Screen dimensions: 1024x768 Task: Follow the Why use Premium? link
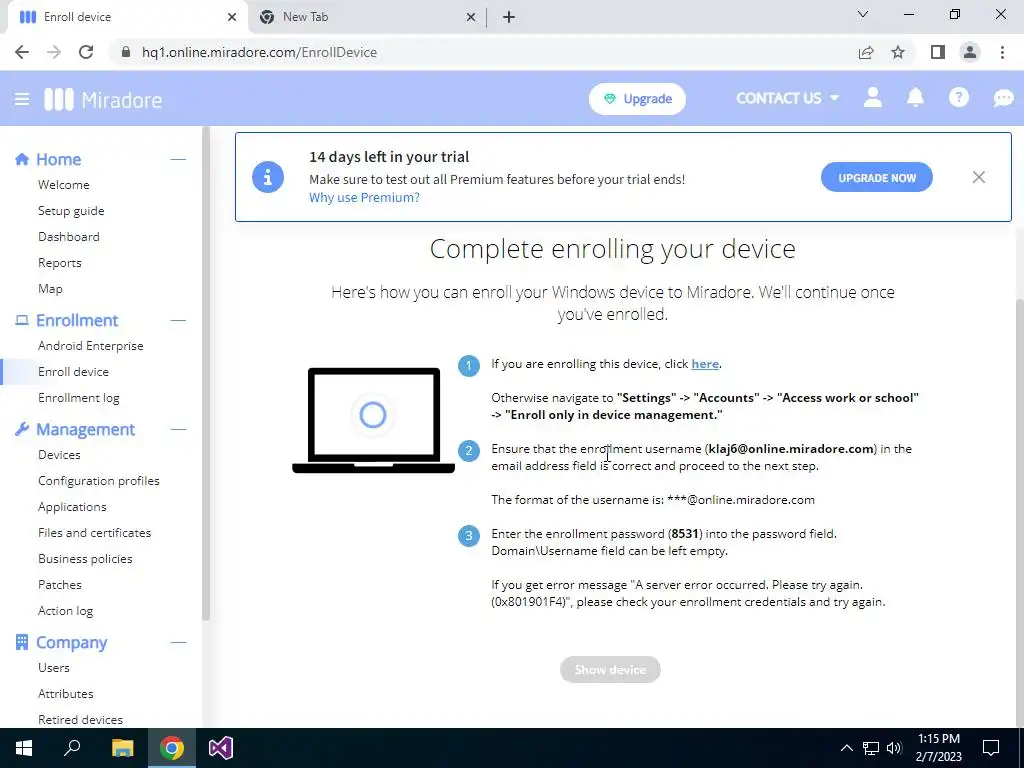[x=364, y=198]
